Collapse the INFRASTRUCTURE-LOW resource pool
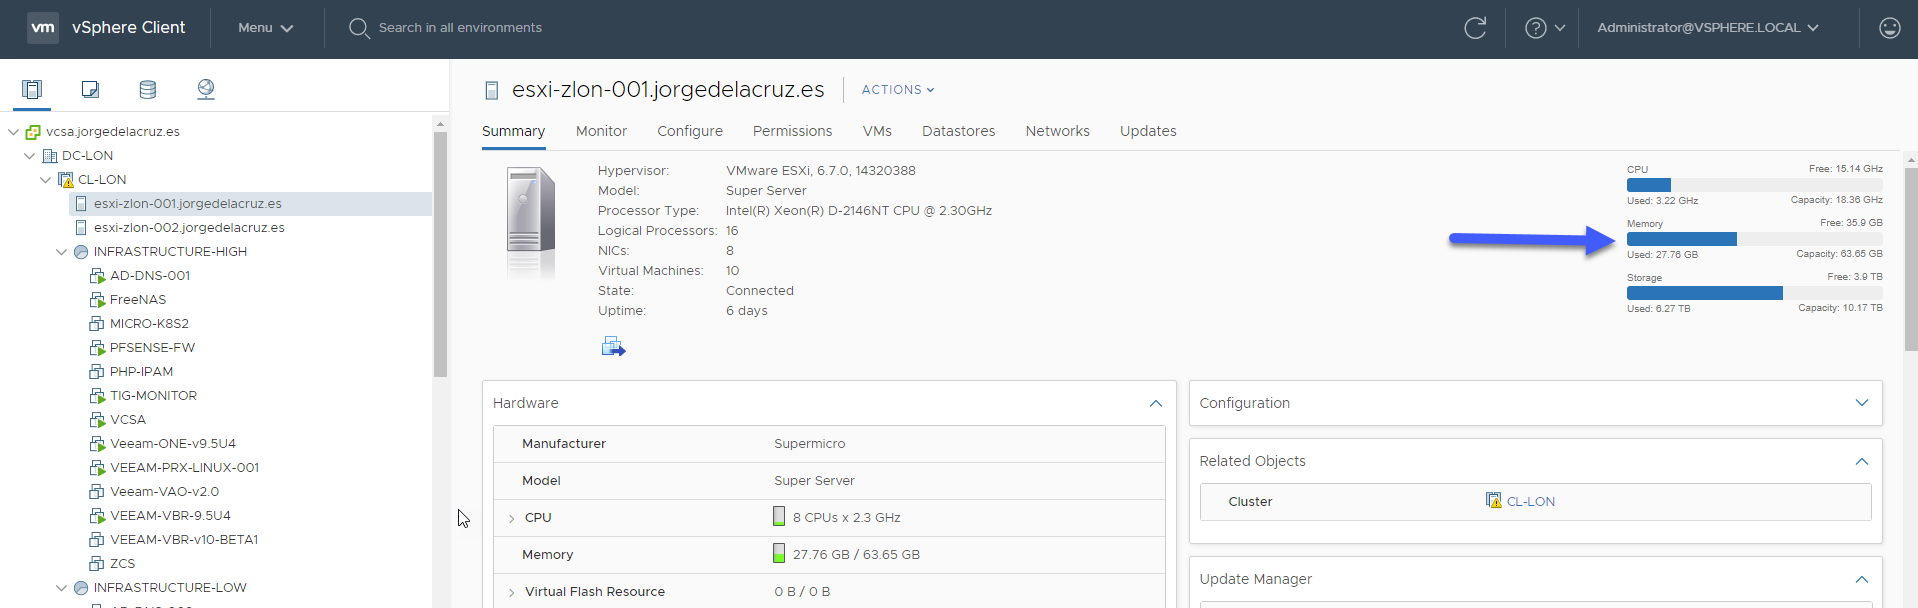 tap(61, 588)
